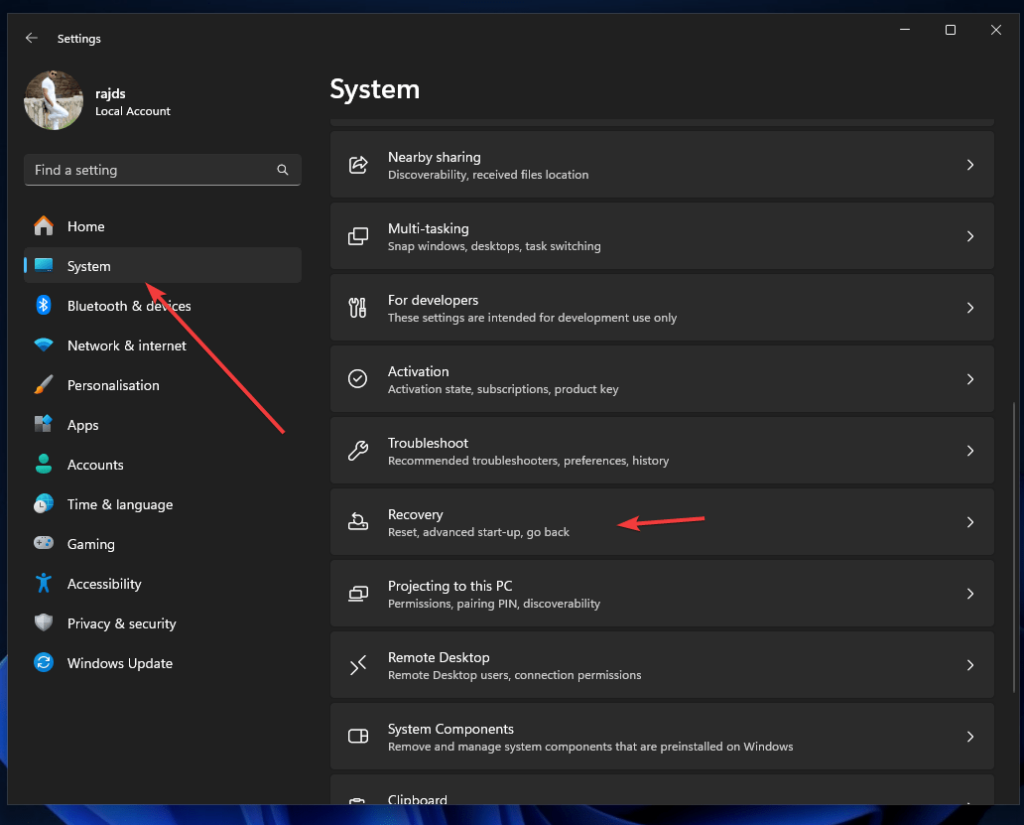Click the Activation checkmark icon
The height and width of the screenshot is (825, 1024).
tap(358, 379)
